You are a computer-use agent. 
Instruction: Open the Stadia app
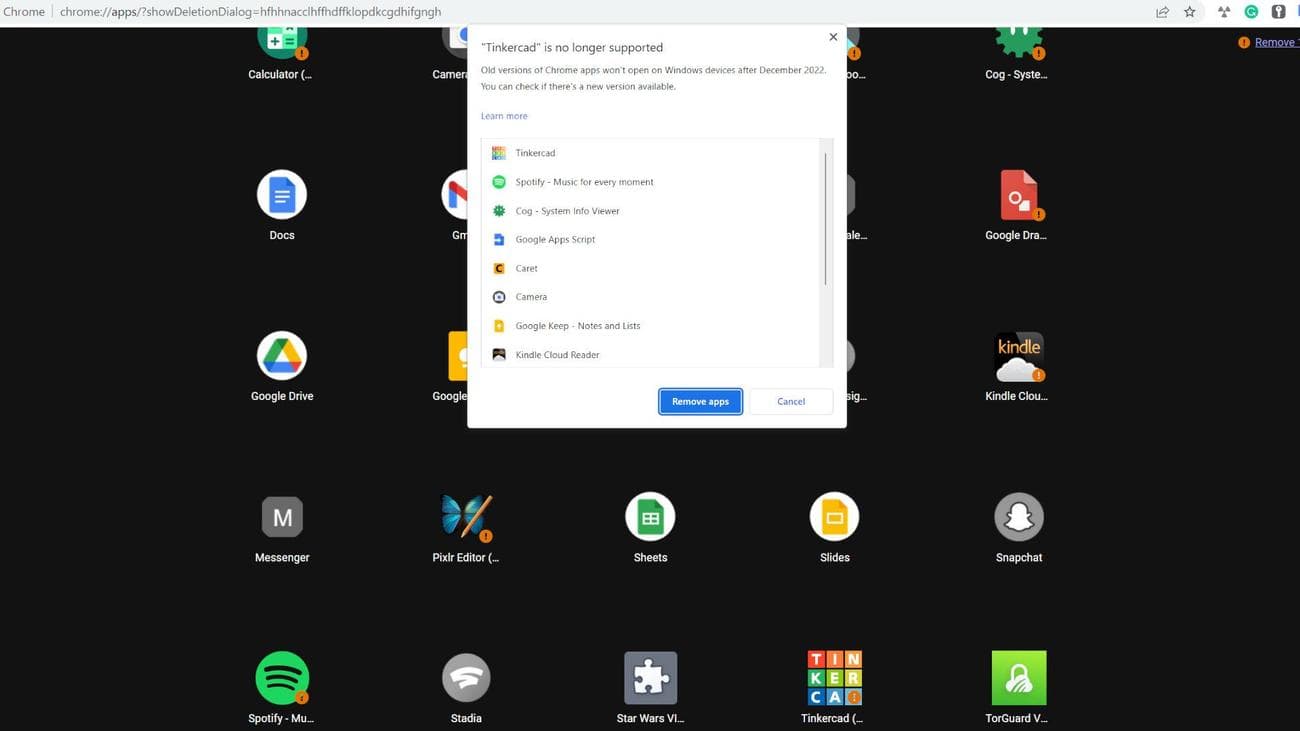pyautogui.click(x=466, y=677)
